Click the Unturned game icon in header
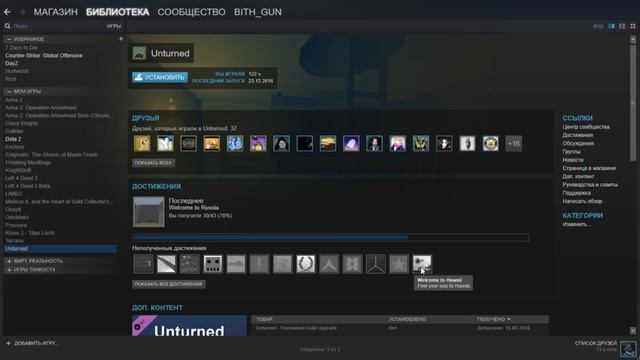640x360 pixels. tap(139, 53)
